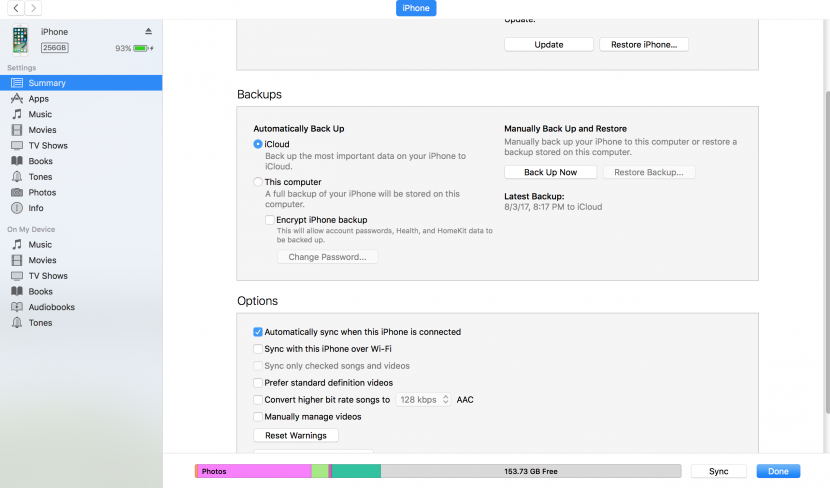
Task: Click the 93% battery percentage text
Action: [123, 48]
